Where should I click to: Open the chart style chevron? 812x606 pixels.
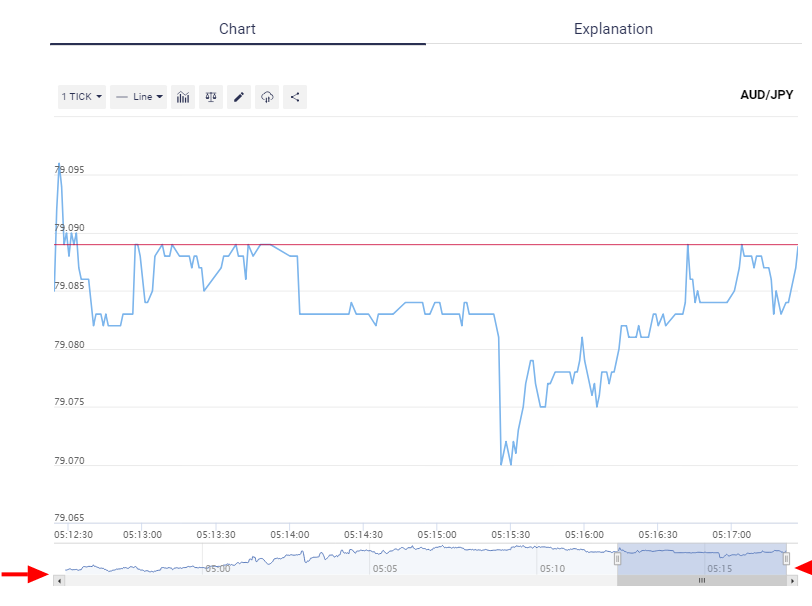158,96
